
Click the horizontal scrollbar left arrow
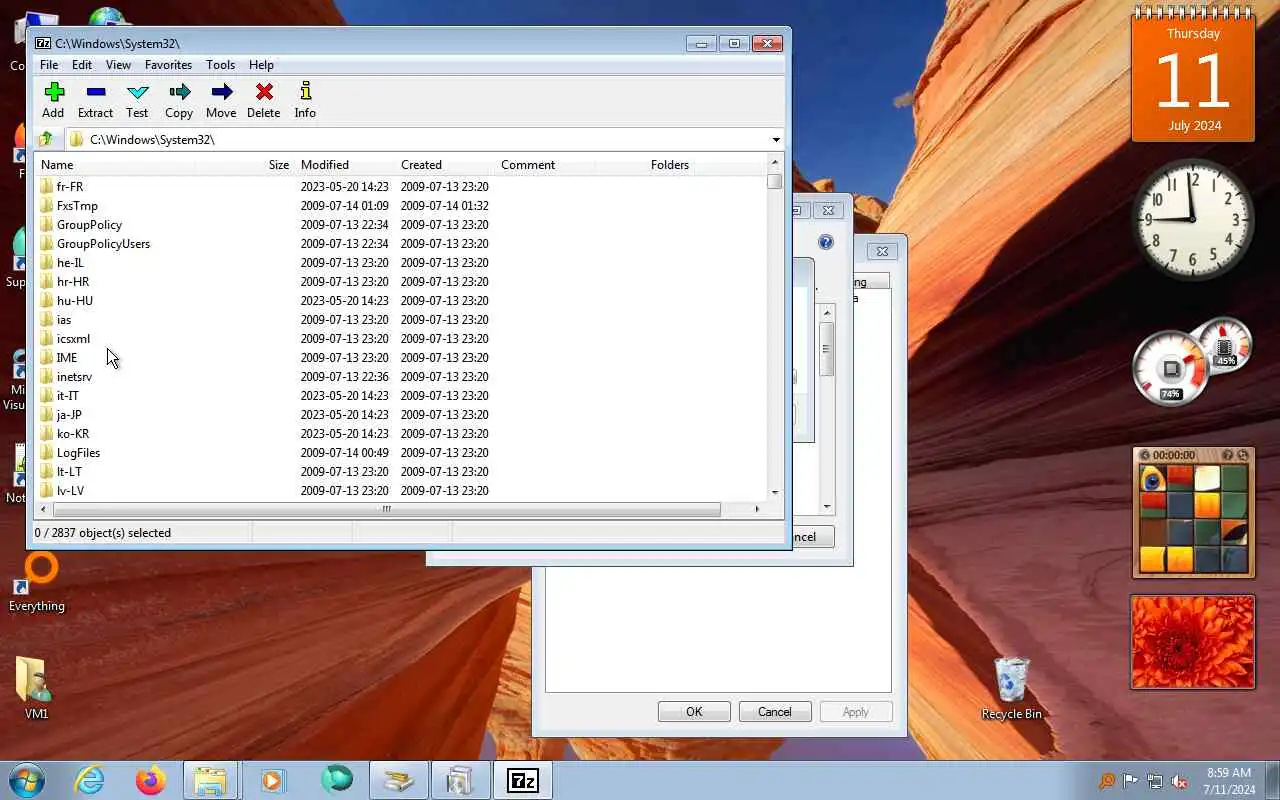click(x=43, y=509)
